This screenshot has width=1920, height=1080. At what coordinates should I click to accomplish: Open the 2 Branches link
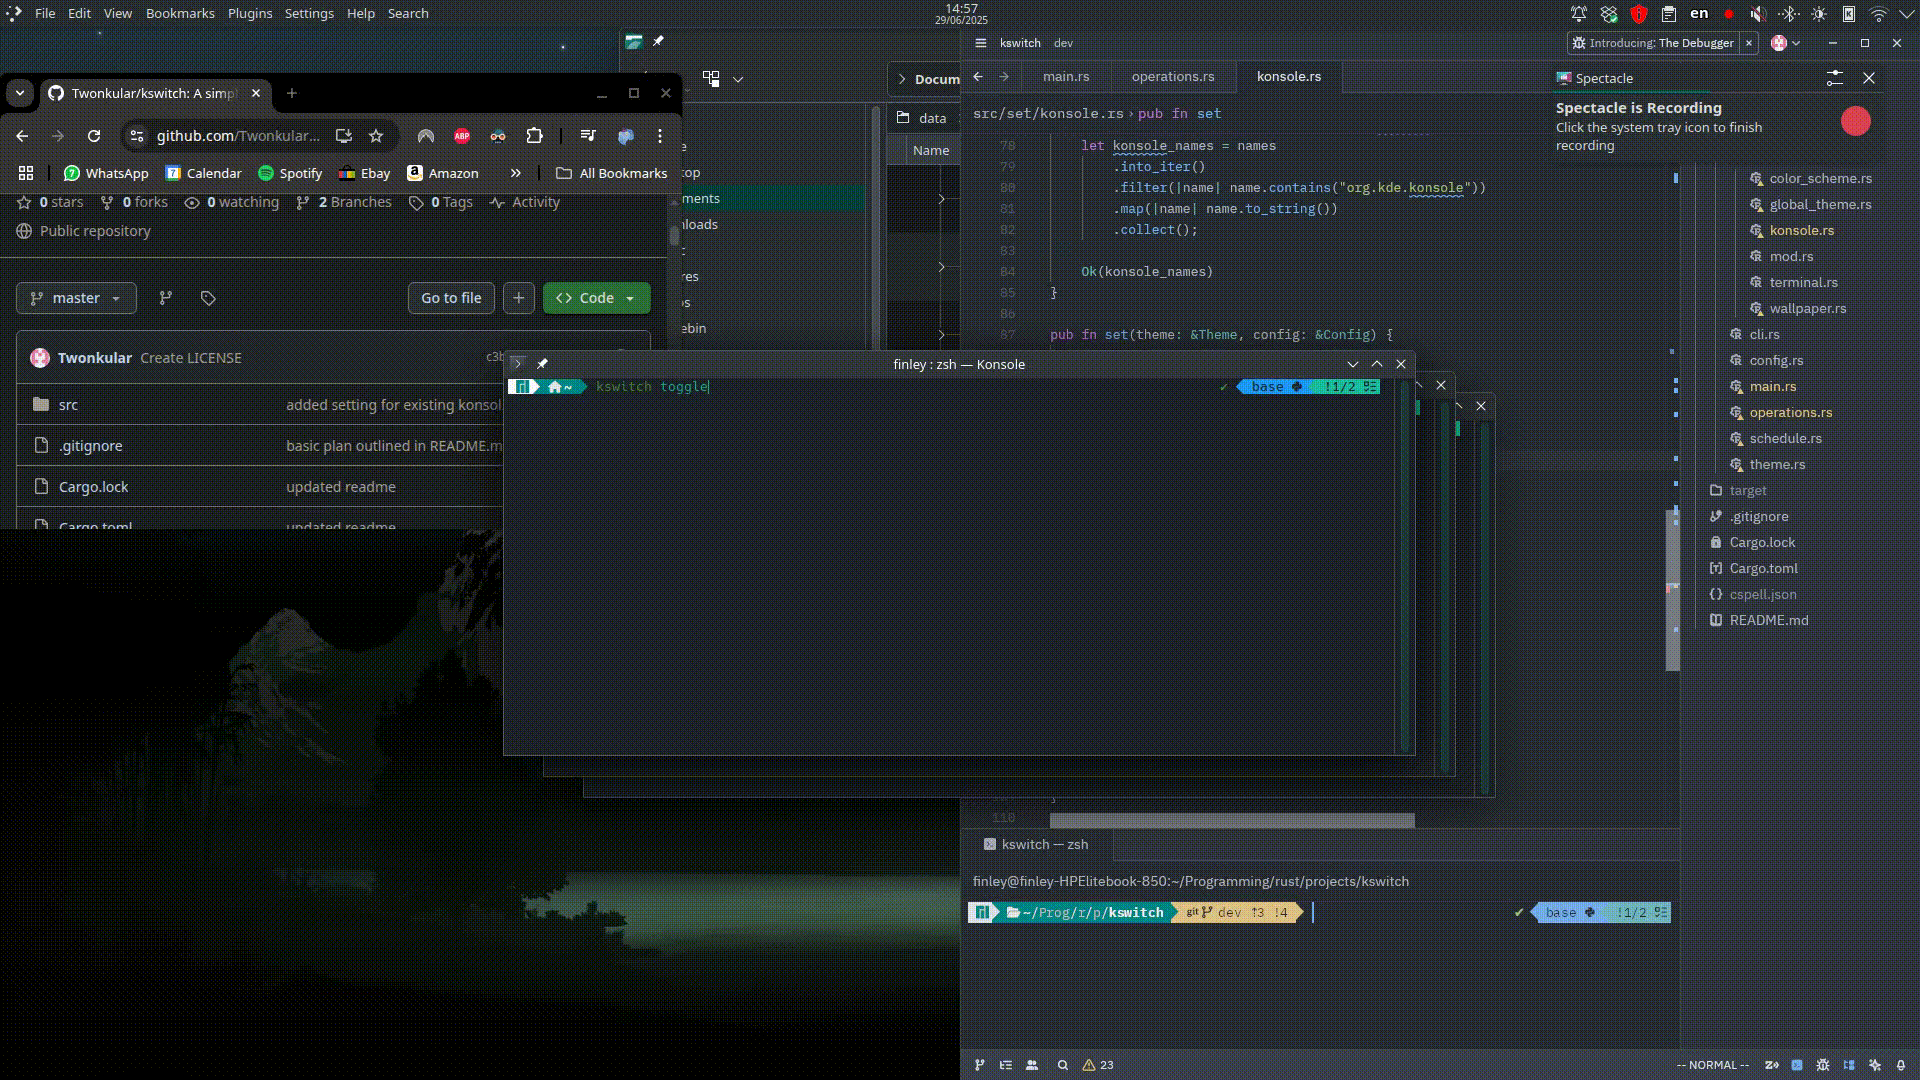pos(344,202)
